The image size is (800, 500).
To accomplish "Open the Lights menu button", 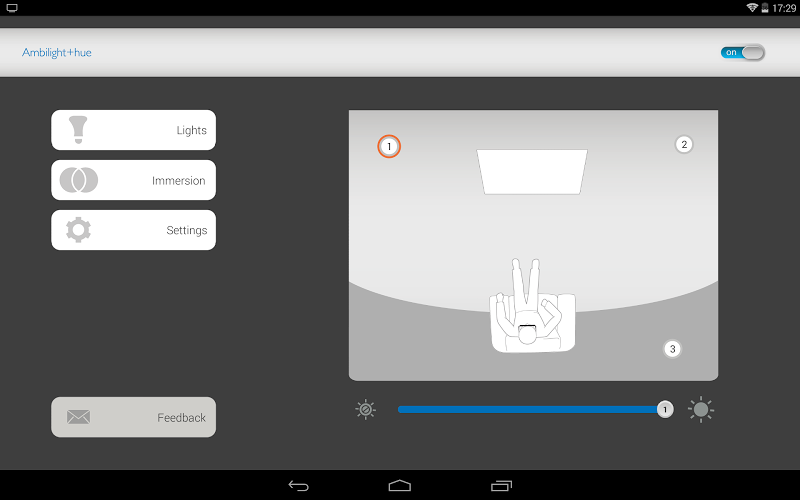I will (x=133, y=130).
